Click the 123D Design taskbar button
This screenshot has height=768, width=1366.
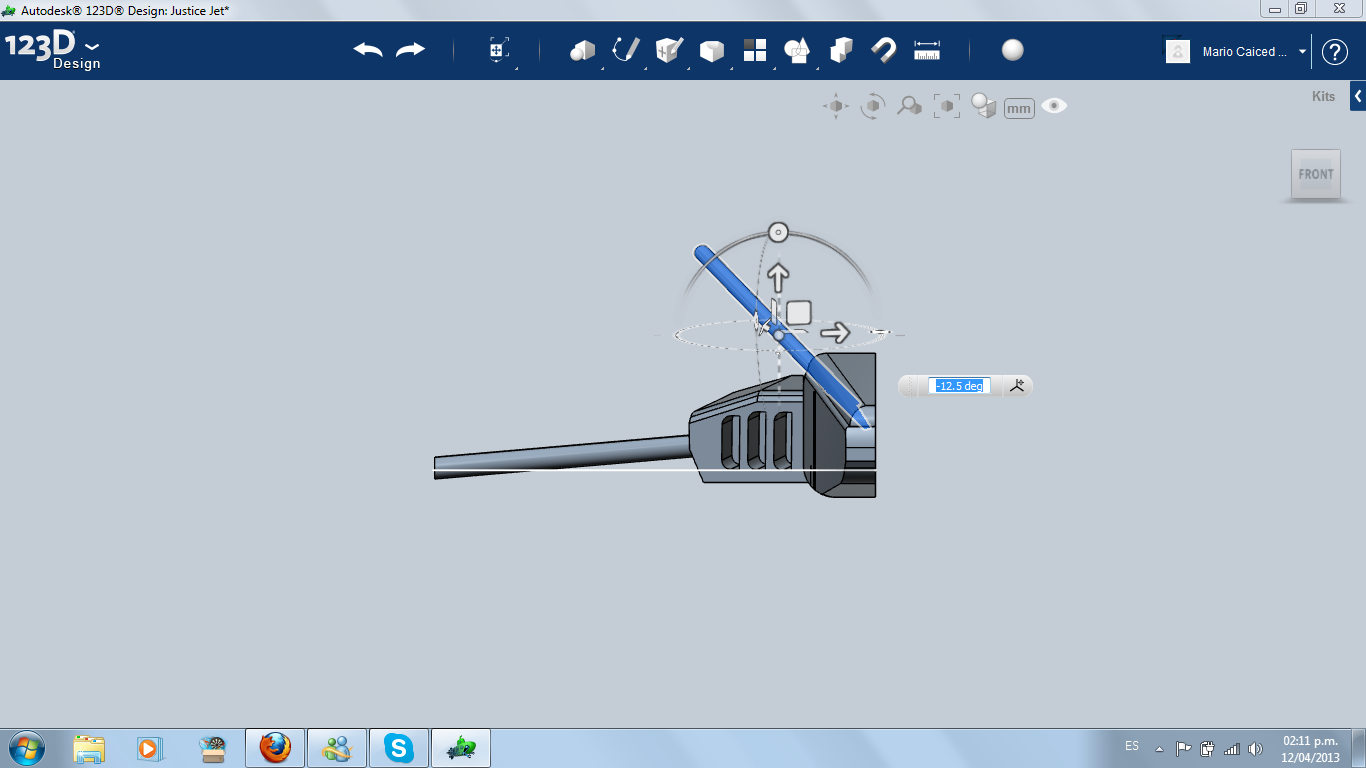[461, 748]
